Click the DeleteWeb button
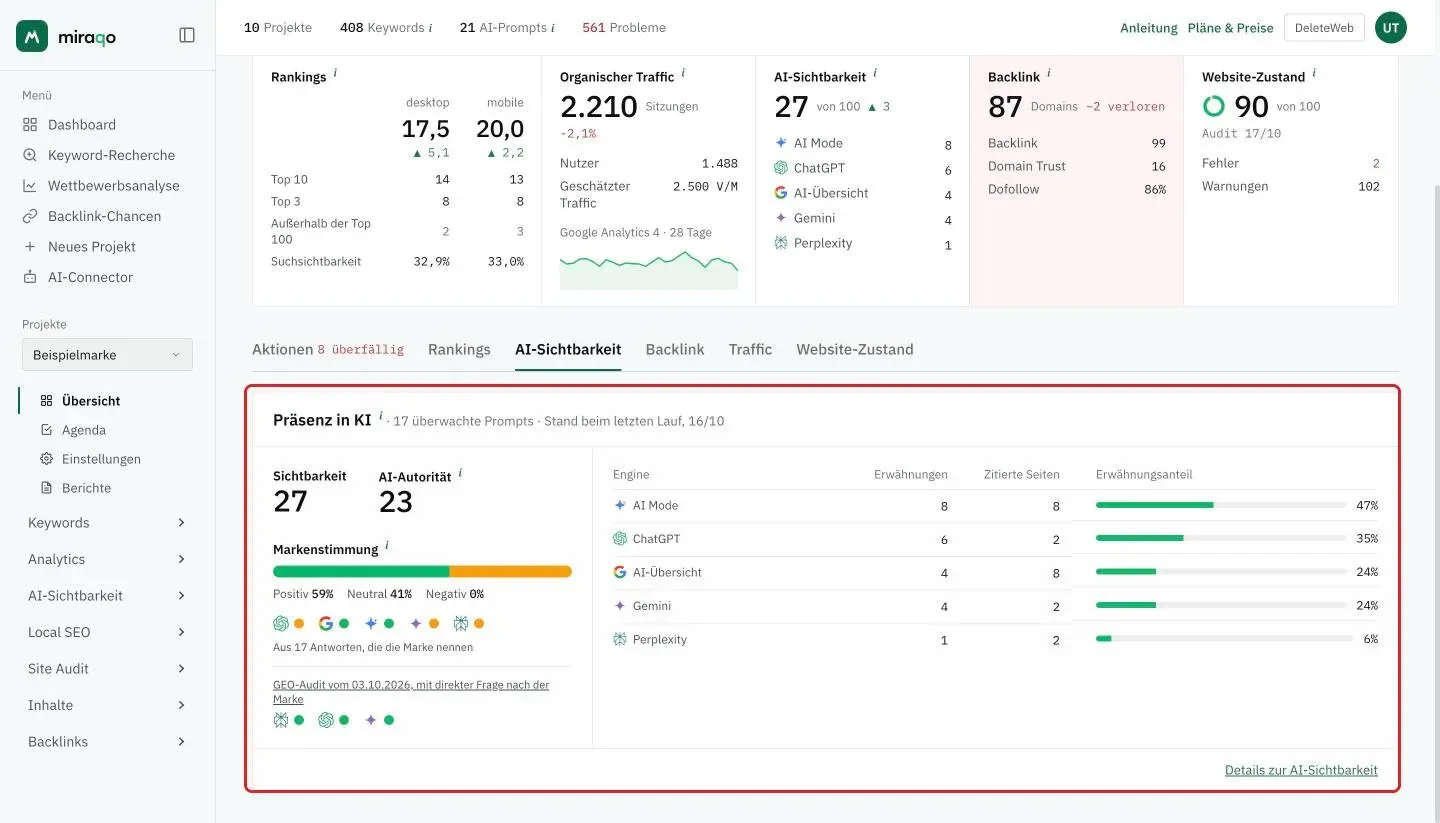1440x823 pixels. tap(1324, 28)
